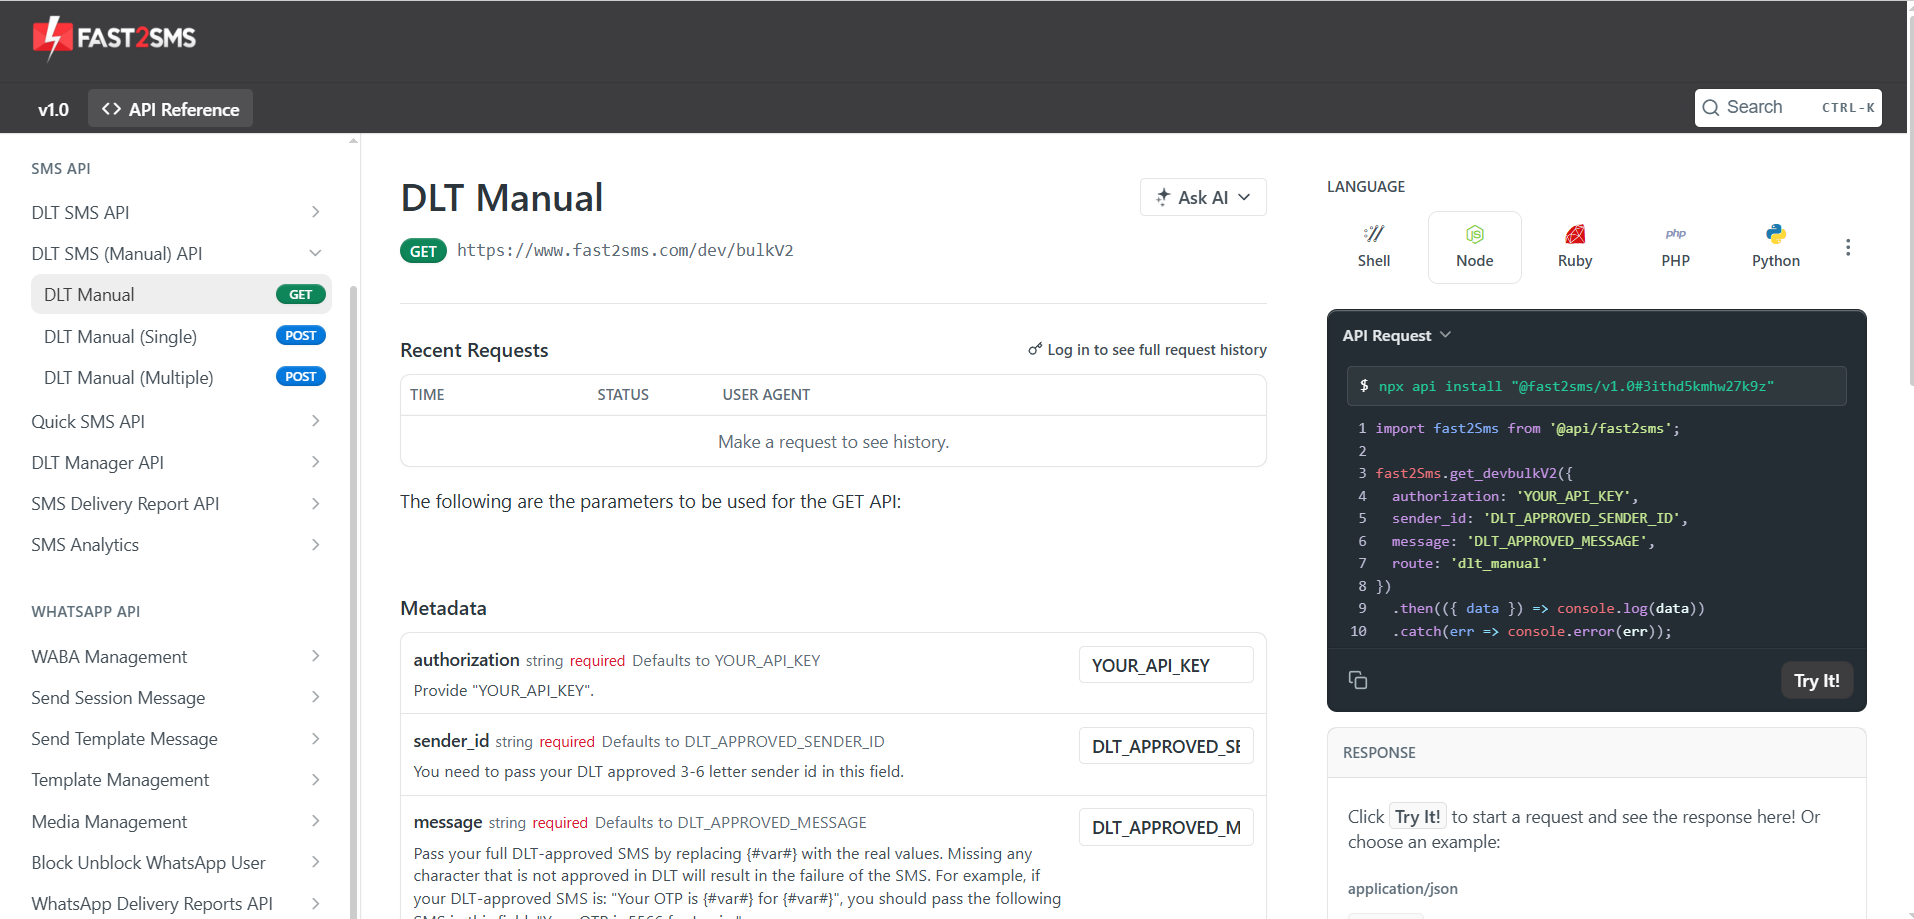Screen dimensions: 1914x919
Task: Select the Shell language icon
Action: [1374, 234]
